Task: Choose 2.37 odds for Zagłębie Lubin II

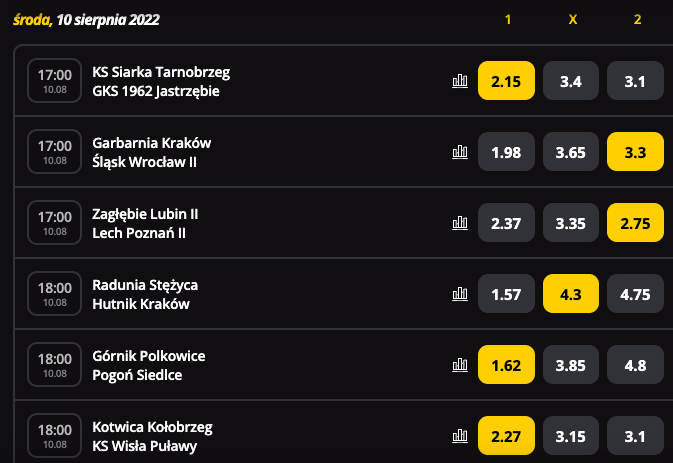Action: 506,223
